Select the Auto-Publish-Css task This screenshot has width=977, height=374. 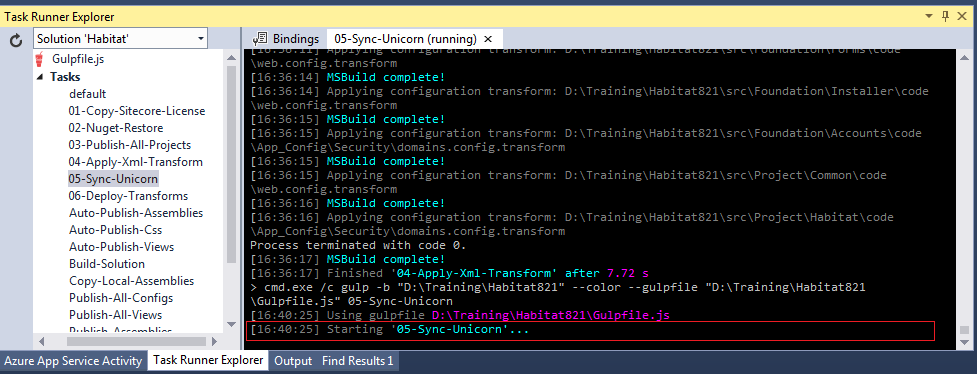tap(115, 229)
